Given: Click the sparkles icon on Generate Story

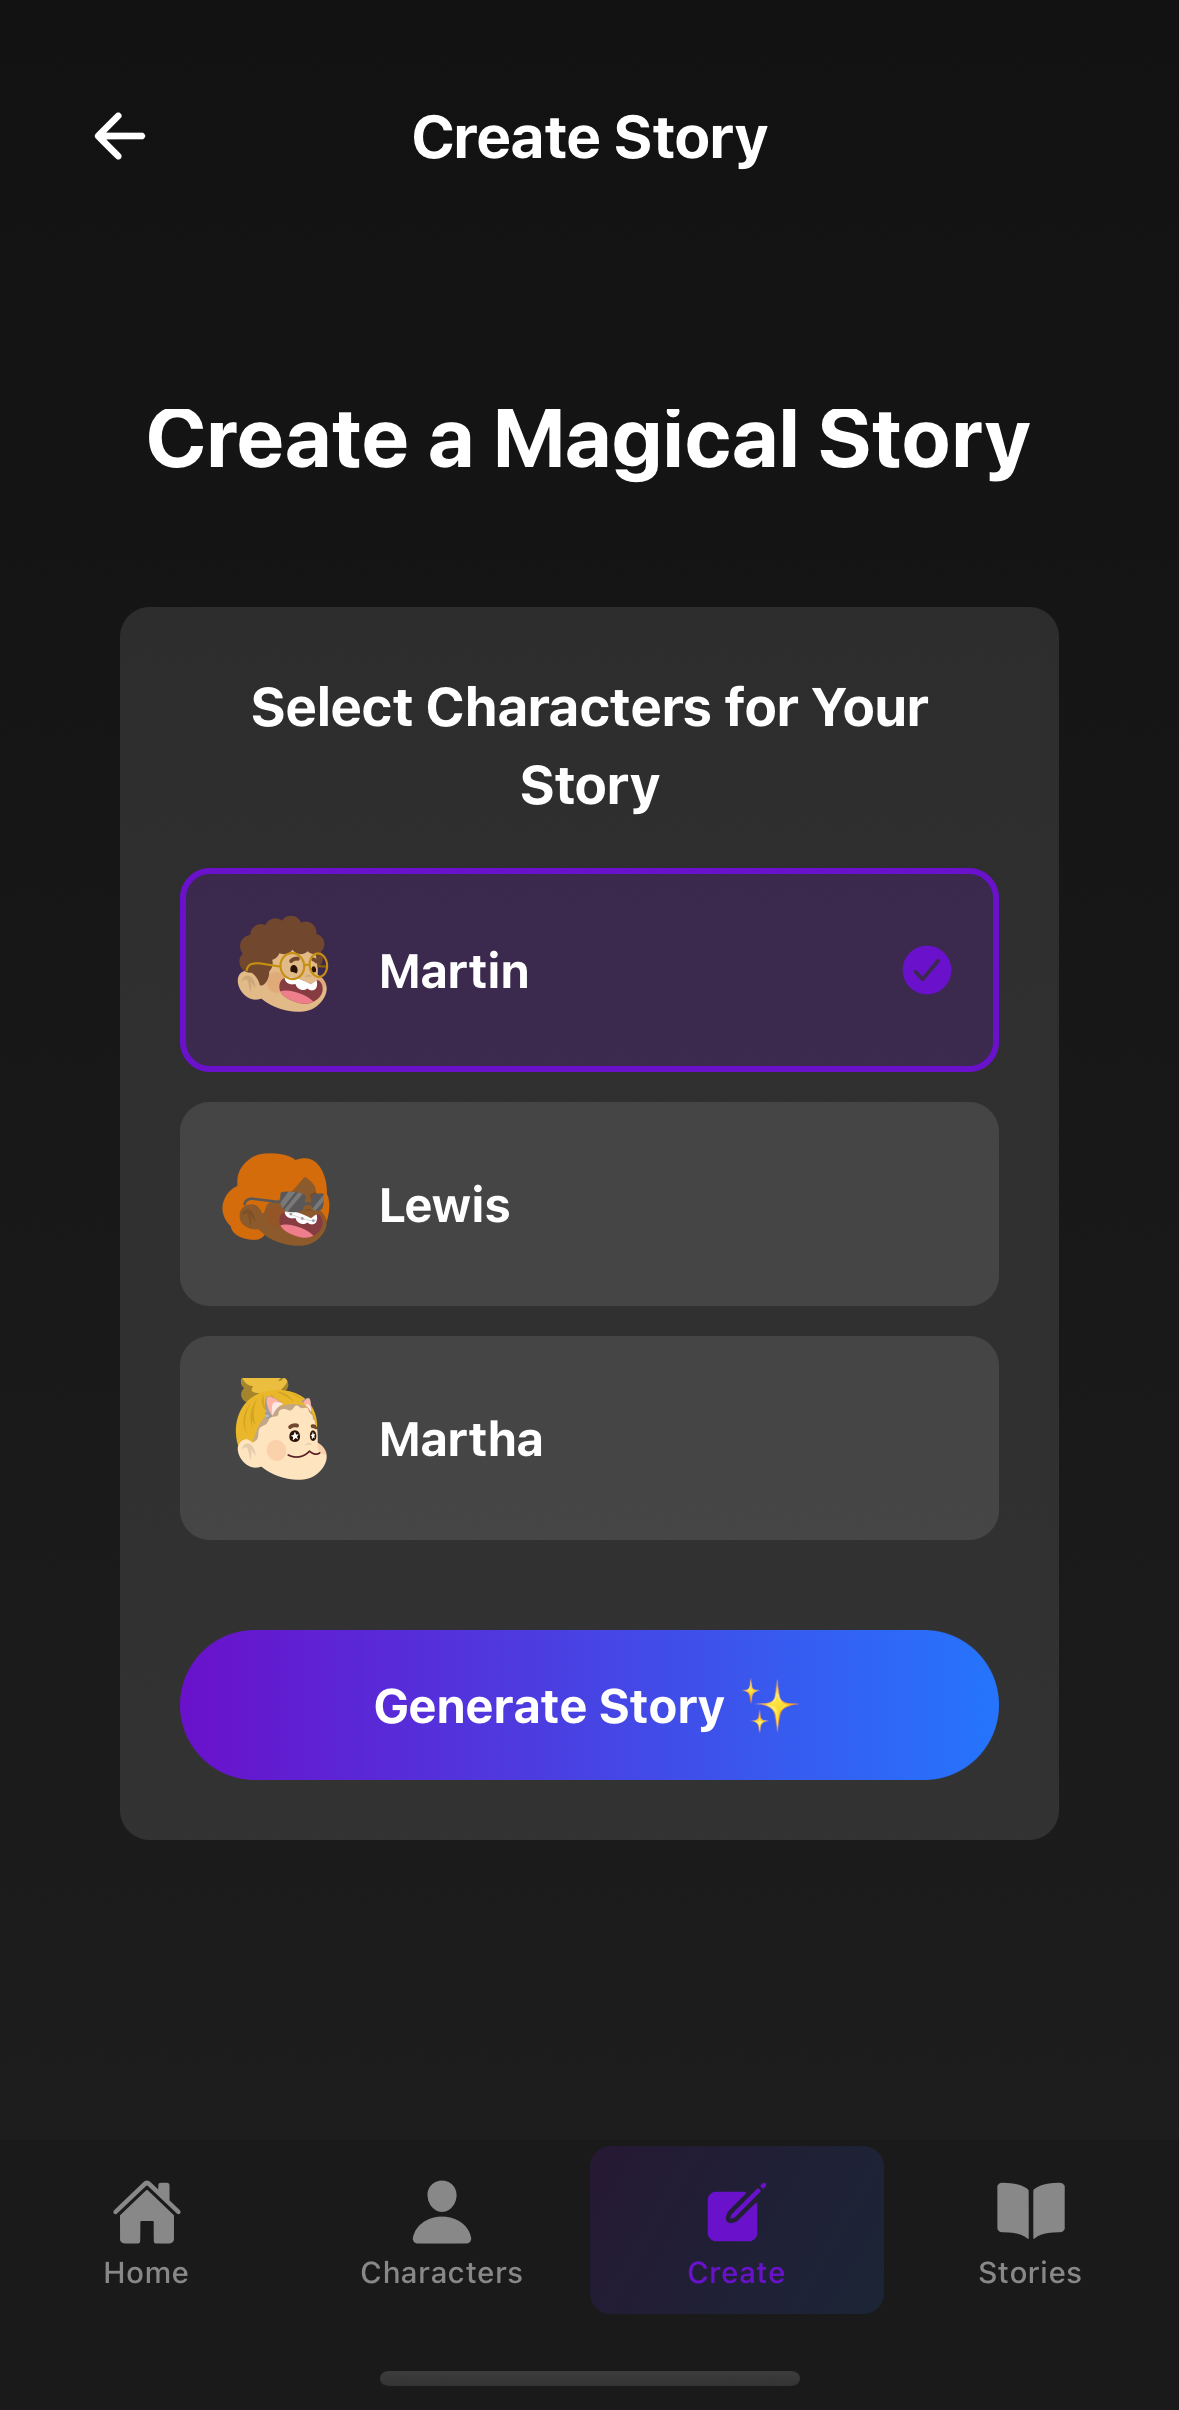Looking at the screenshot, I should pyautogui.click(x=769, y=1705).
